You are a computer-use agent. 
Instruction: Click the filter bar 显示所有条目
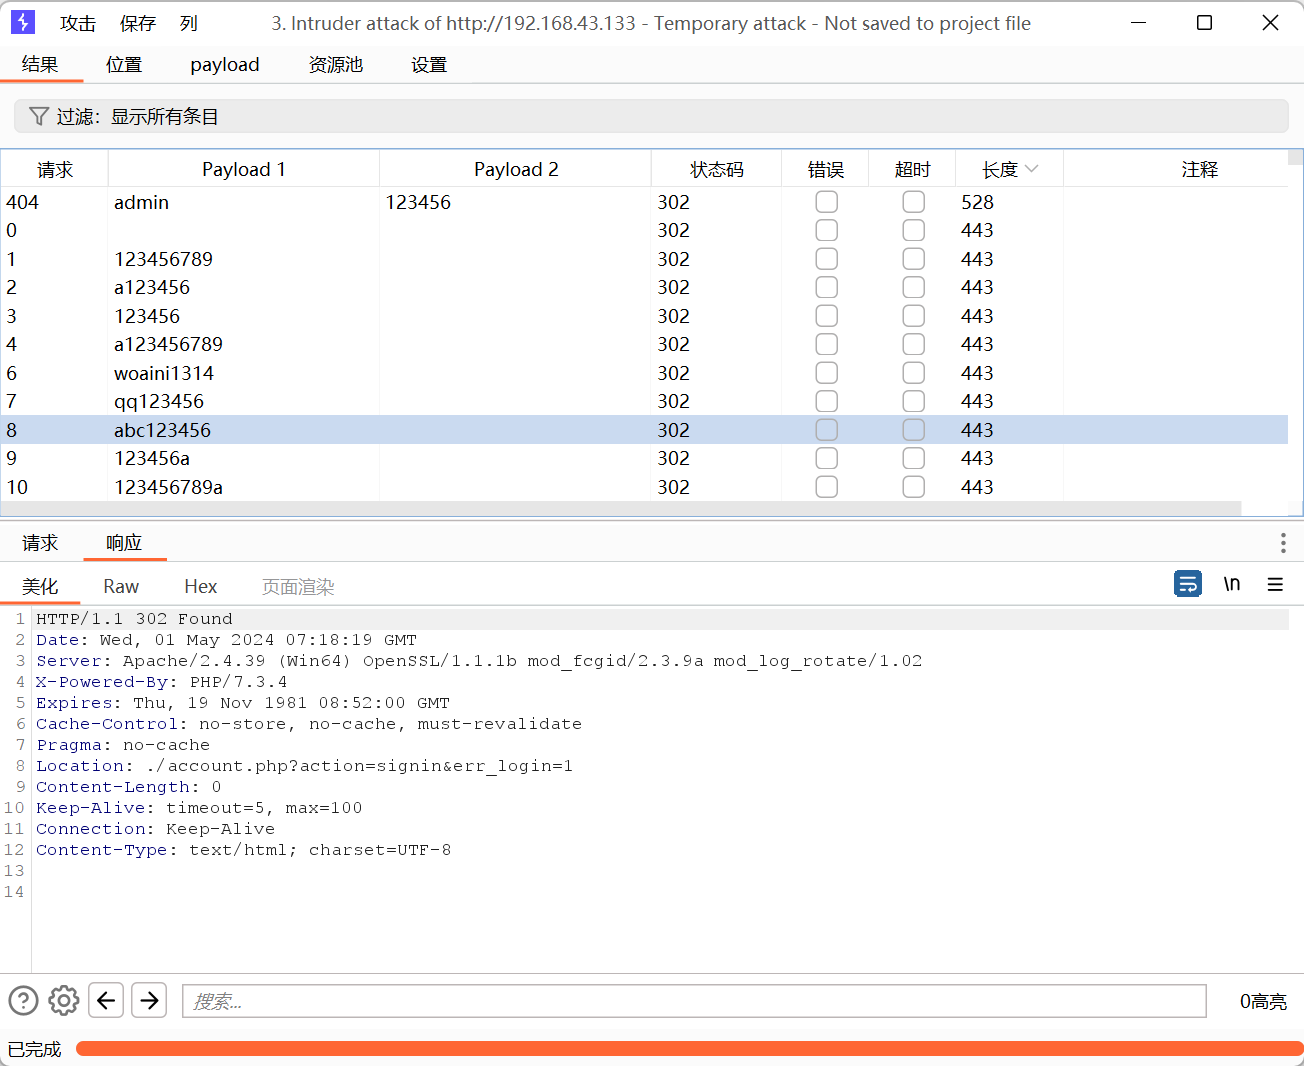point(651,116)
